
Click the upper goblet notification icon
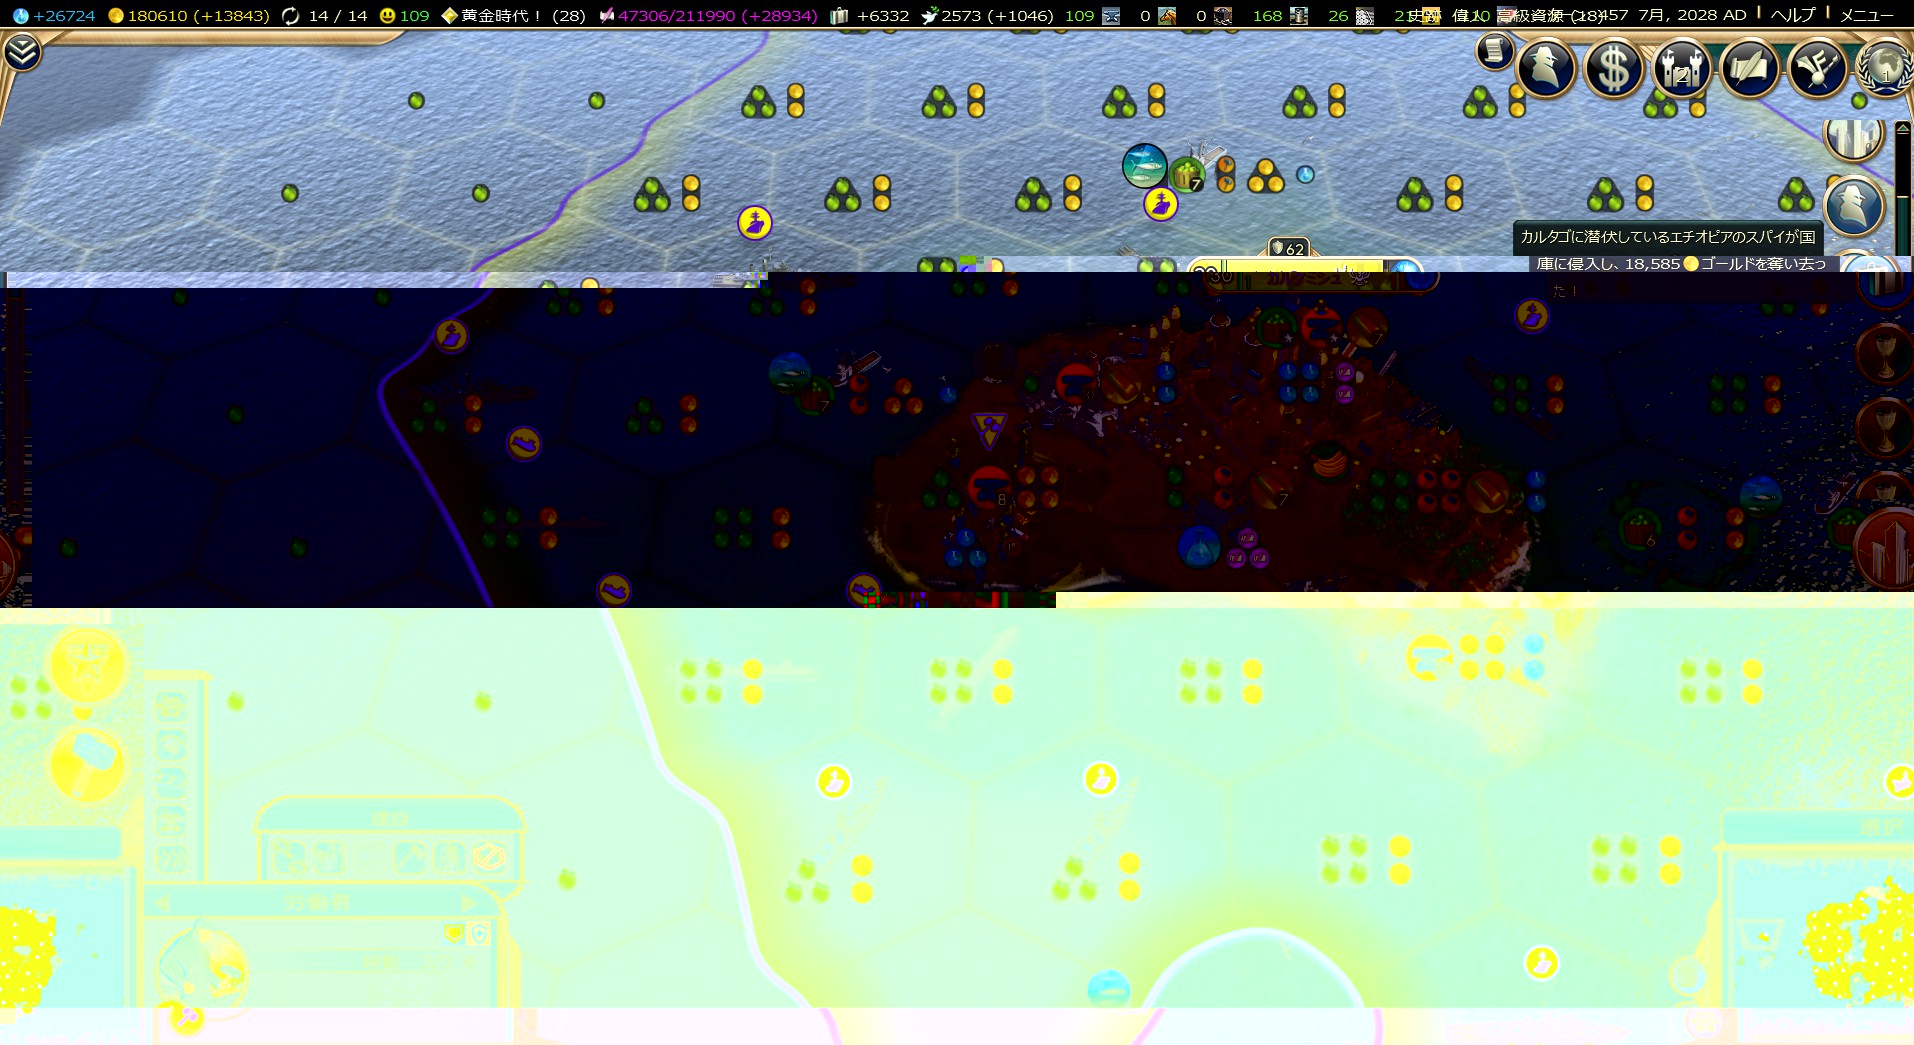[x=1885, y=352]
